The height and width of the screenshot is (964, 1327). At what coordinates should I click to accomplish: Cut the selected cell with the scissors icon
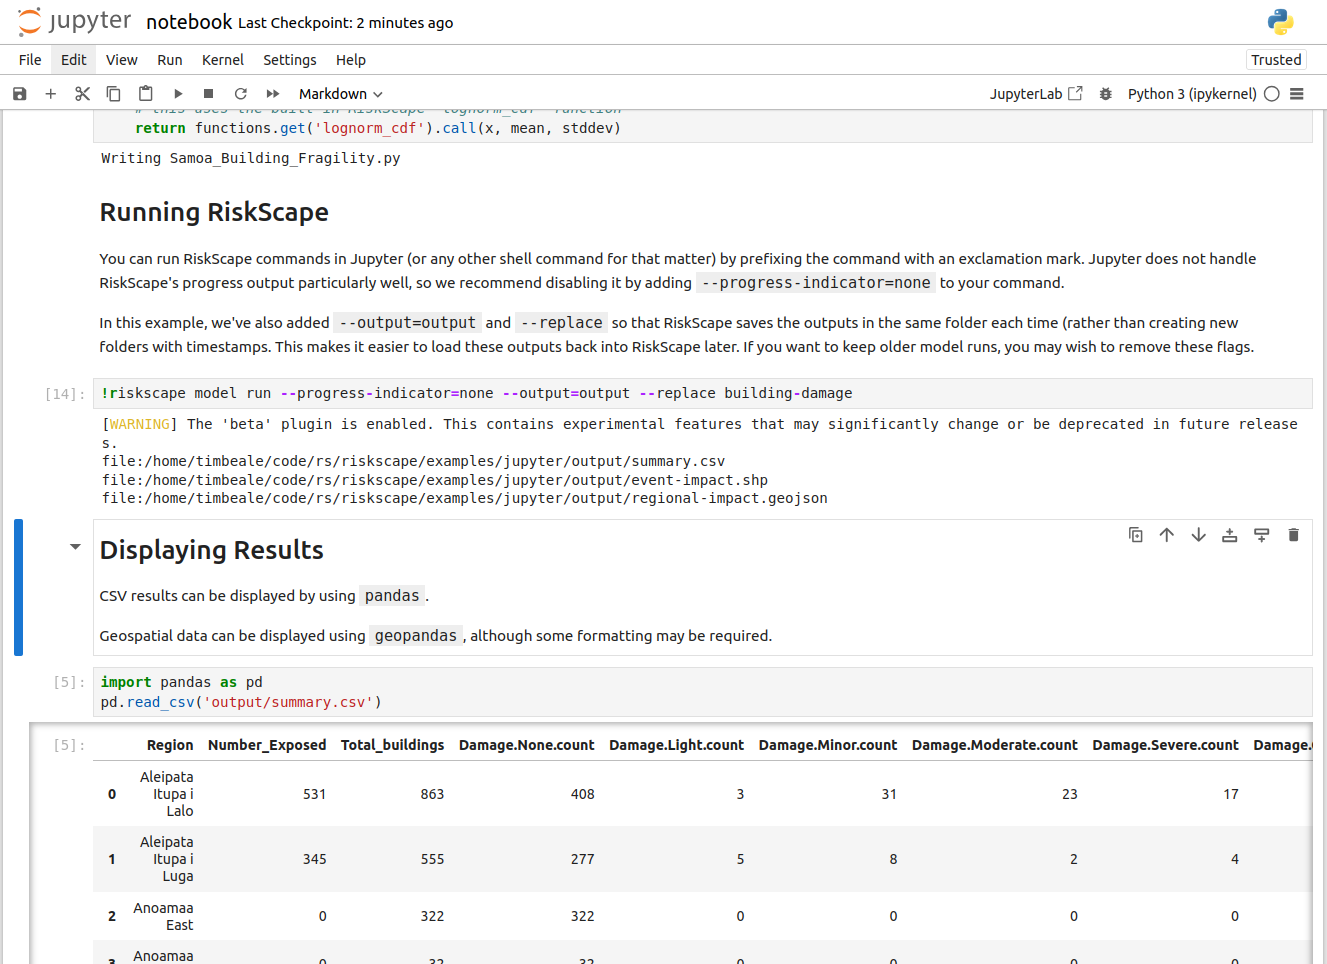coord(82,94)
